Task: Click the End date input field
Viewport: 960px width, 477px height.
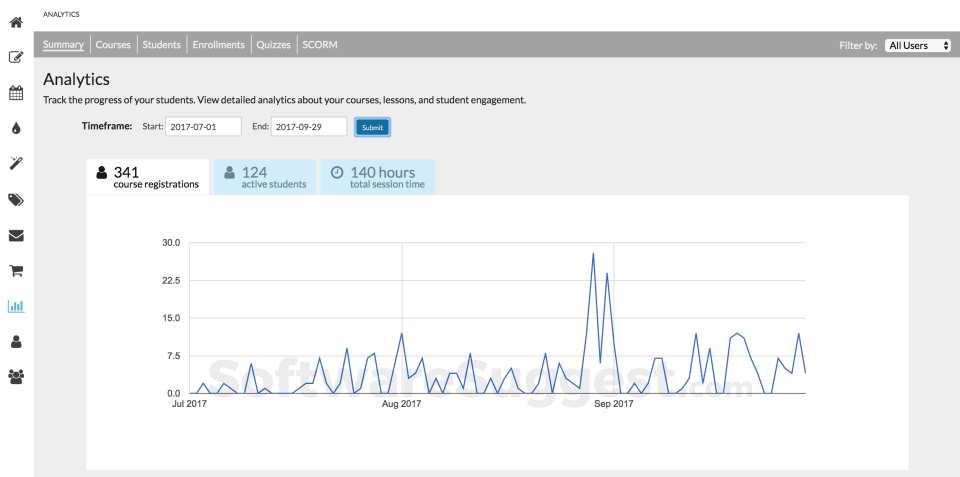Action: pos(309,127)
